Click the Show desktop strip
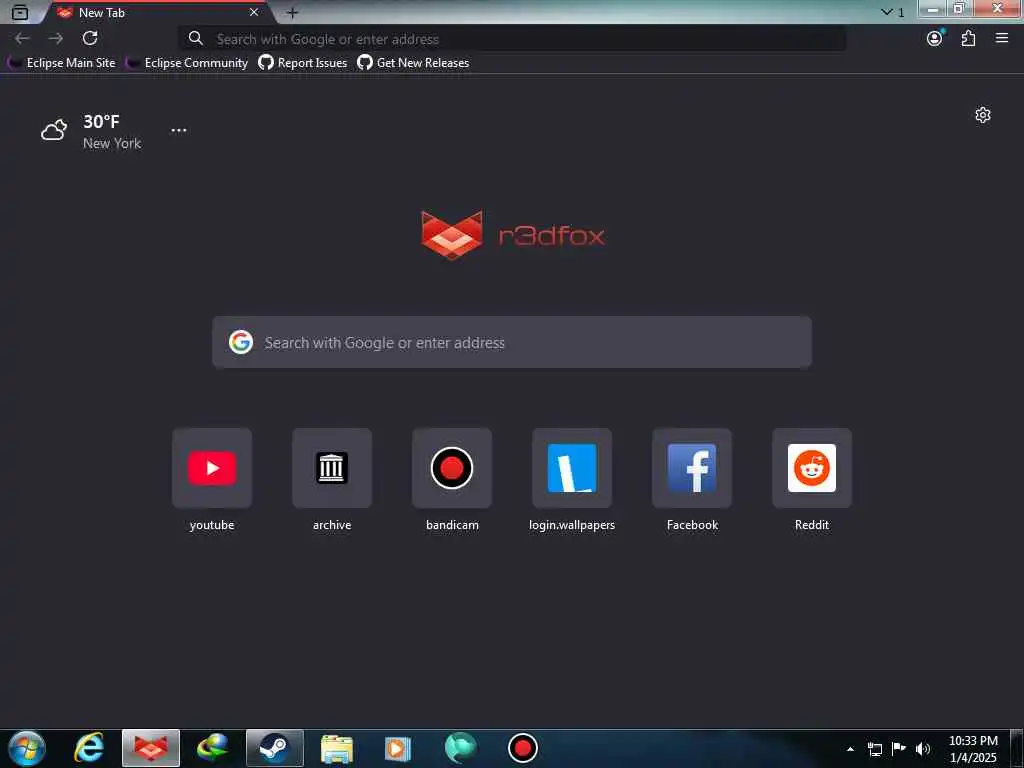 click(x=1017, y=748)
